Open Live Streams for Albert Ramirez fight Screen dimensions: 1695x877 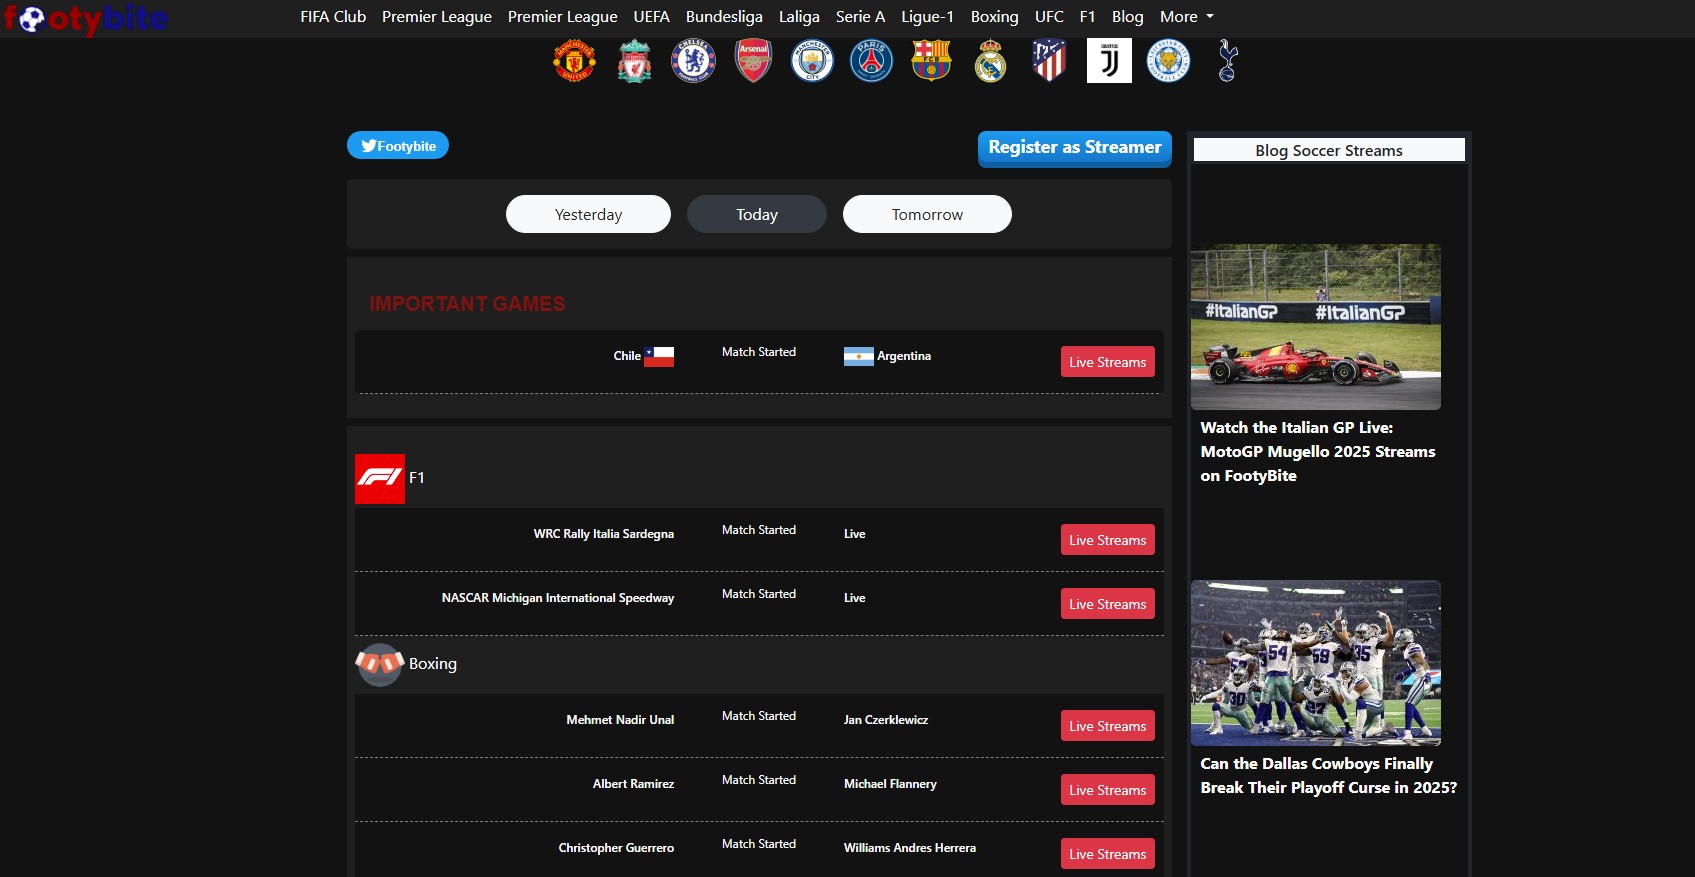click(1108, 790)
